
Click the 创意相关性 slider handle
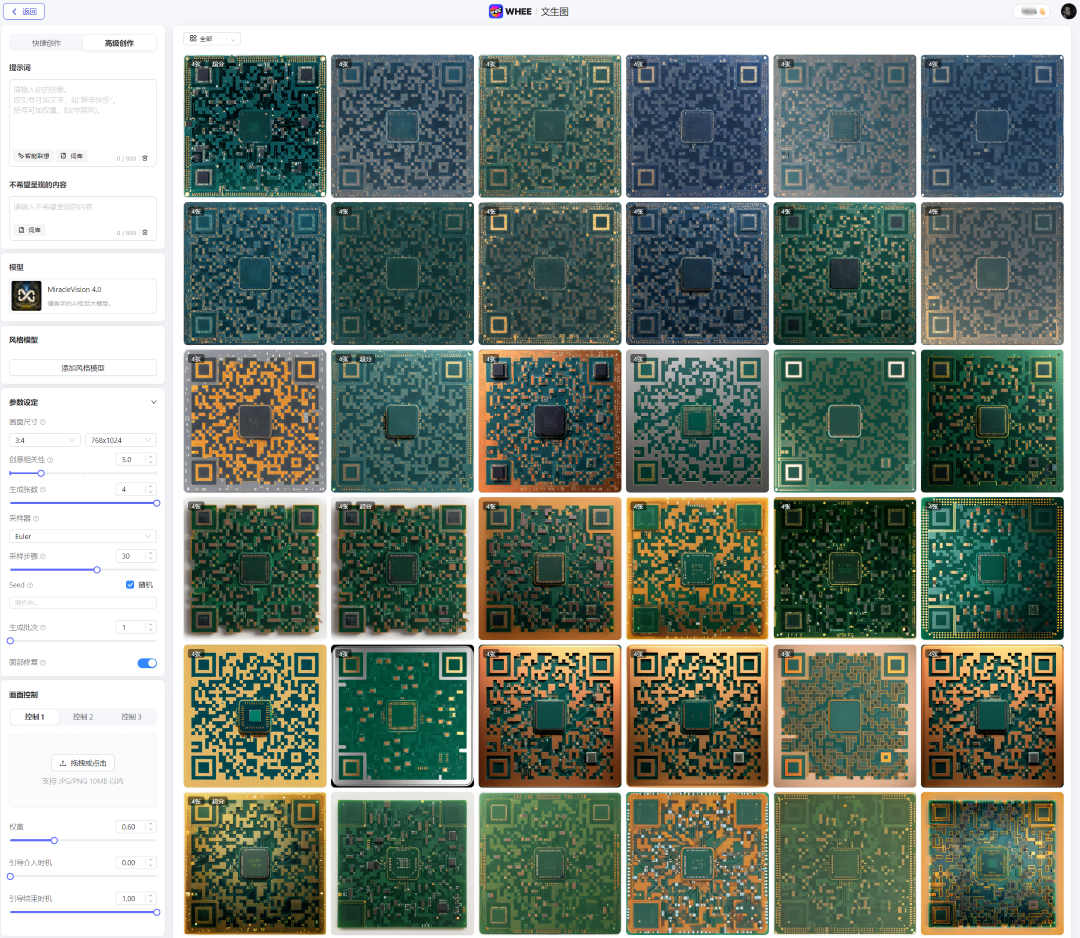pyautogui.click(x=41, y=473)
